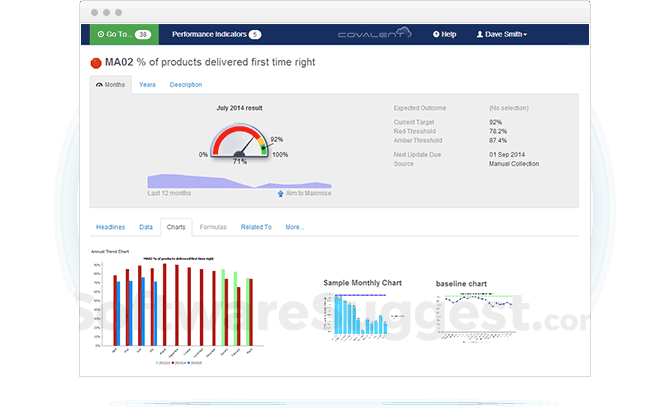Click the user icon beside Dave Smith
Screen dimensions: 670x410
click(x=479, y=34)
